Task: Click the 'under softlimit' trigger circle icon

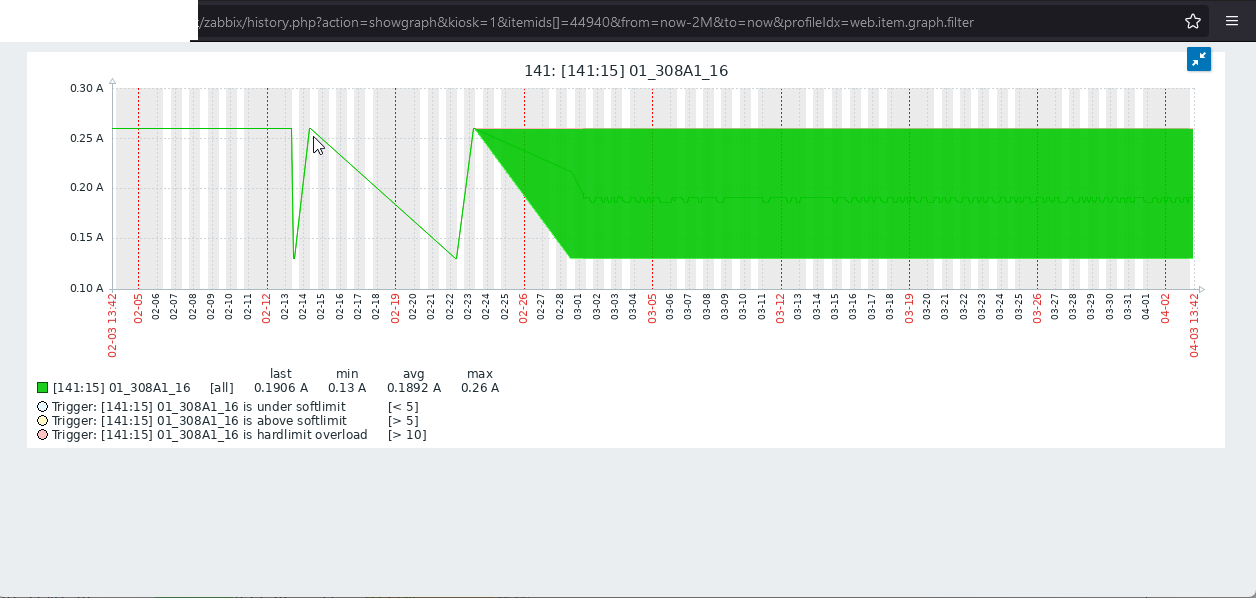Action: (x=42, y=407)
